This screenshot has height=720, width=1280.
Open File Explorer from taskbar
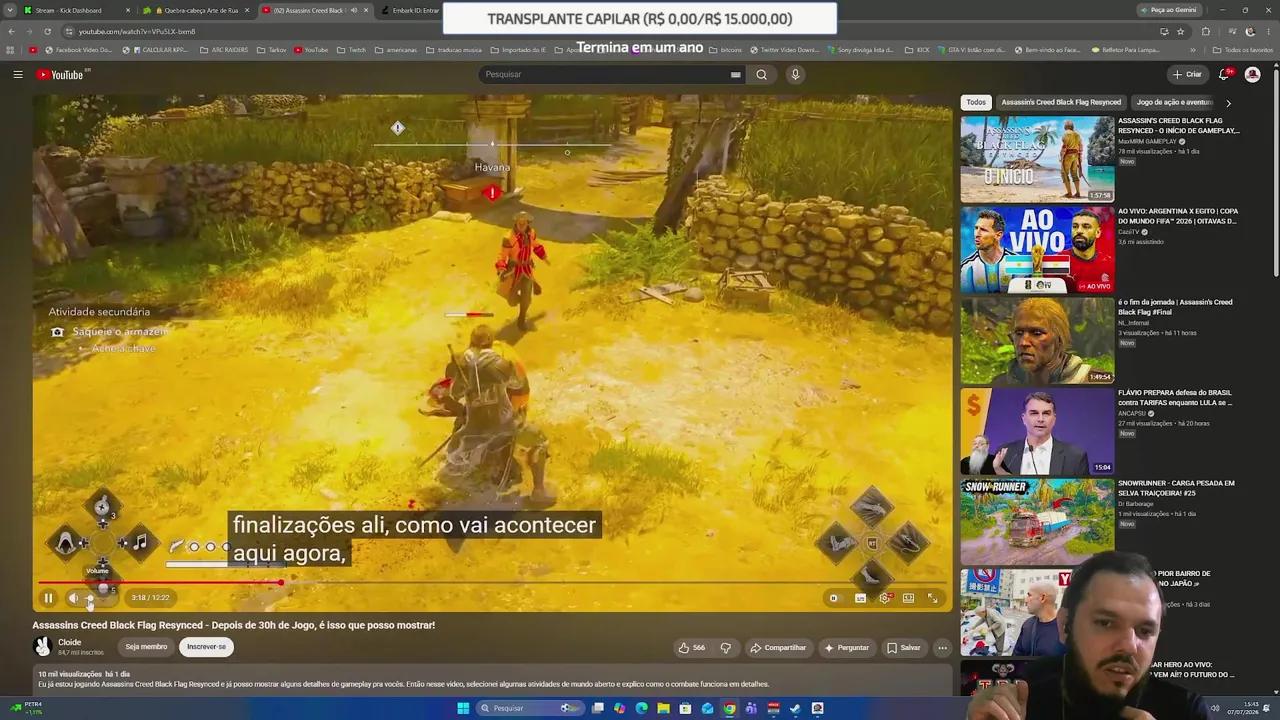663,708
